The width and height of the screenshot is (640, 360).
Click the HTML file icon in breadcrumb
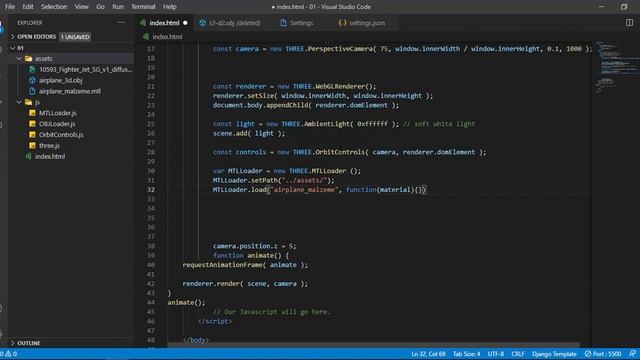pyautogui.click(x=146, y=37)
